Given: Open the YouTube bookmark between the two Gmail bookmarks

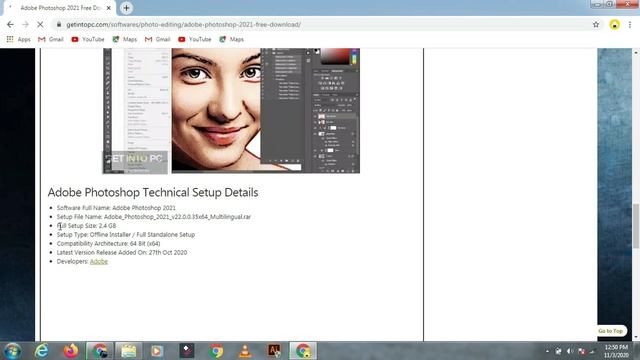Looking at the screenshot, I should tap(88, 39).
